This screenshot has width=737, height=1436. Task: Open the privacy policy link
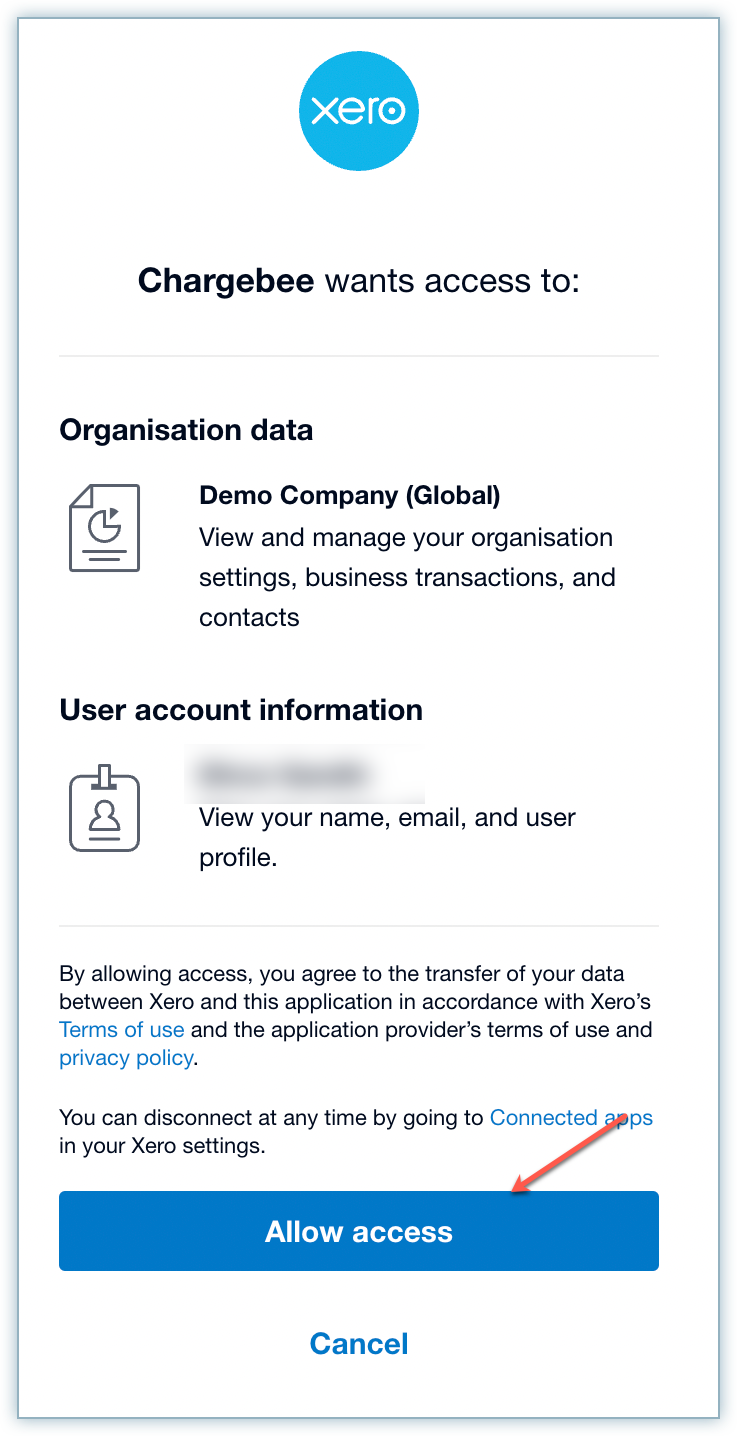[x=126, y=1058]
